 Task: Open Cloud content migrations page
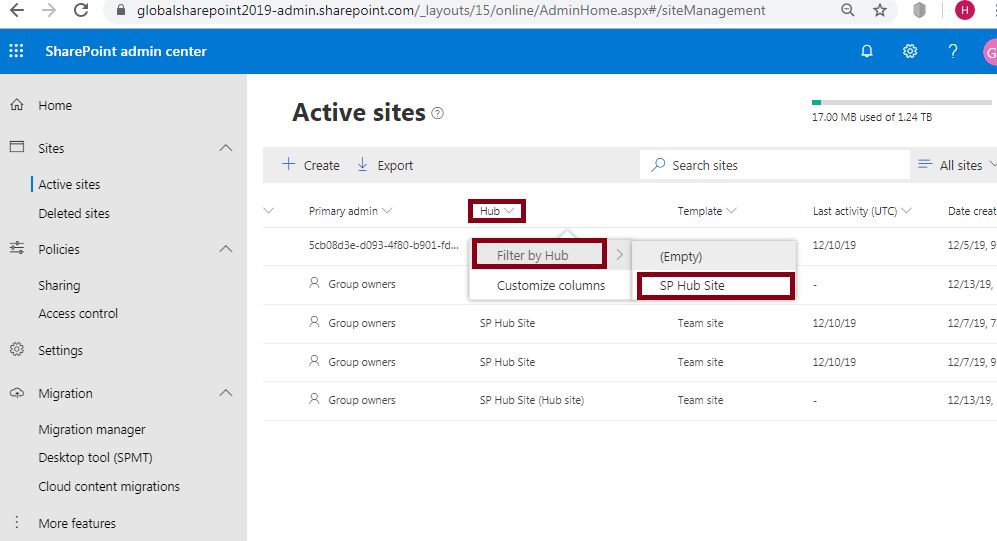(109, 486)
